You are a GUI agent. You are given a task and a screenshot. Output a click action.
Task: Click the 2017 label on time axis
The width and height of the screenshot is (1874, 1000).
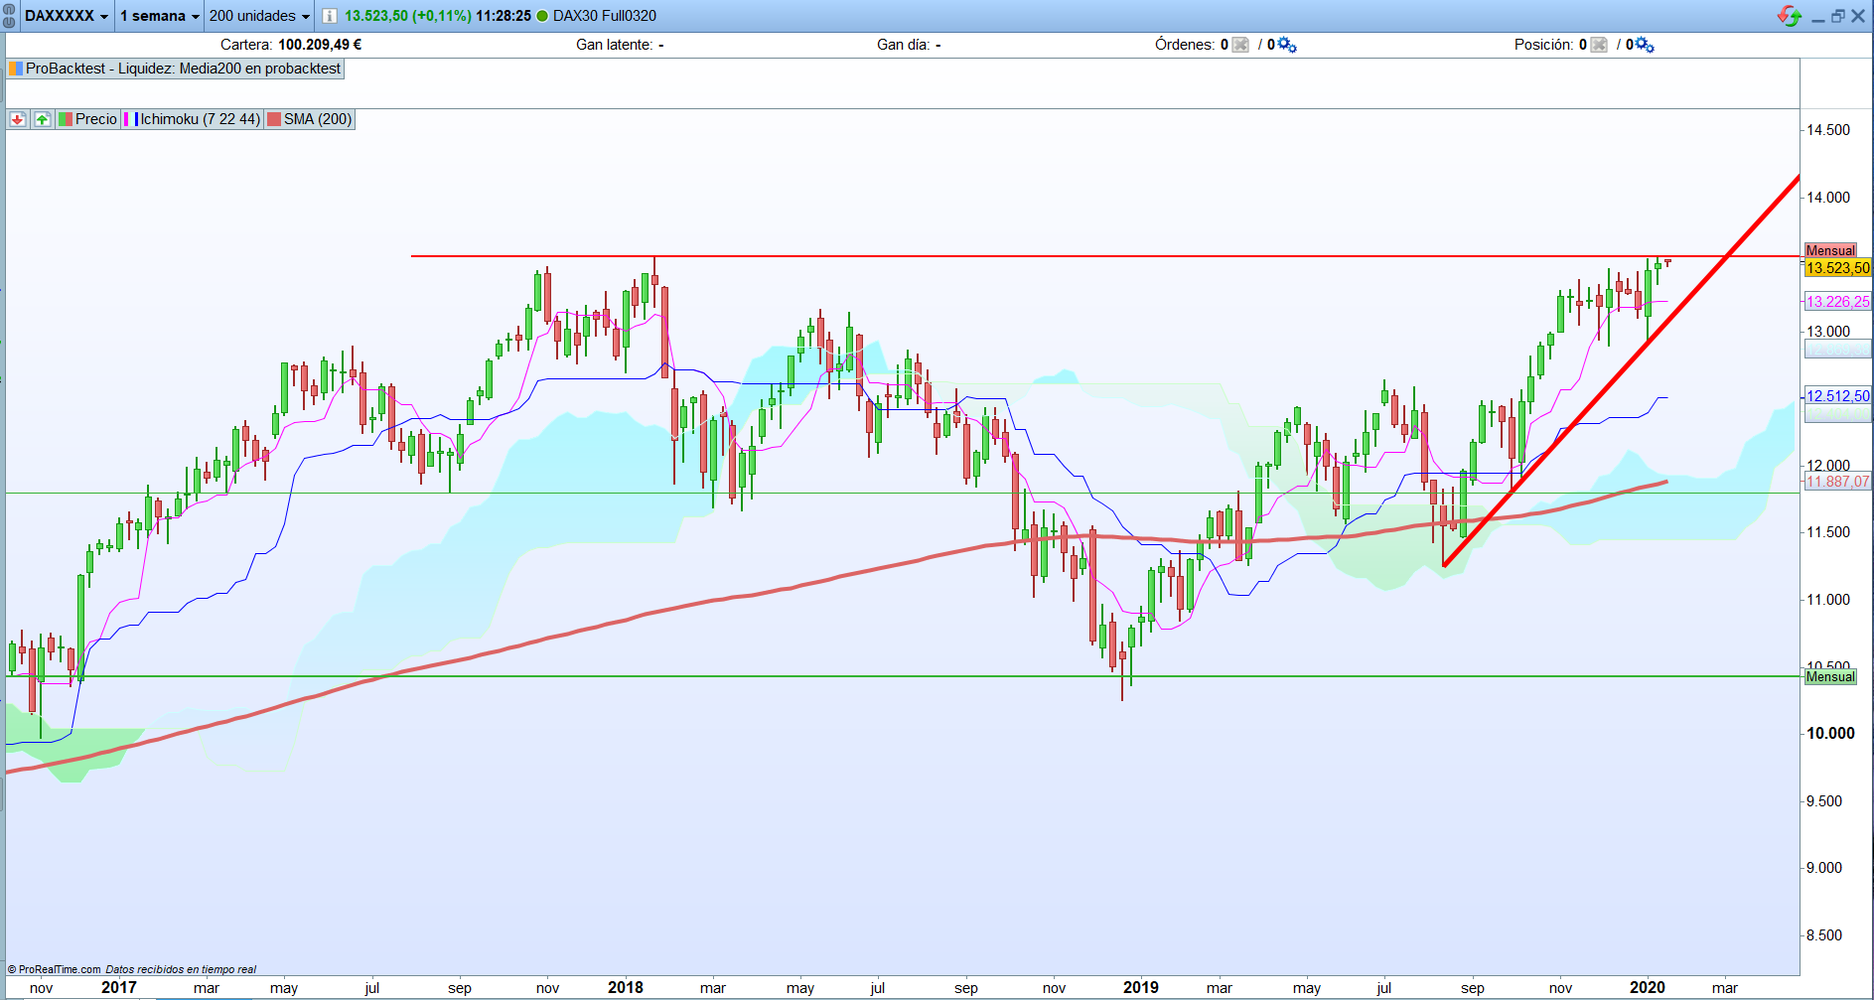pyautogui.click(x=119, y=988)
